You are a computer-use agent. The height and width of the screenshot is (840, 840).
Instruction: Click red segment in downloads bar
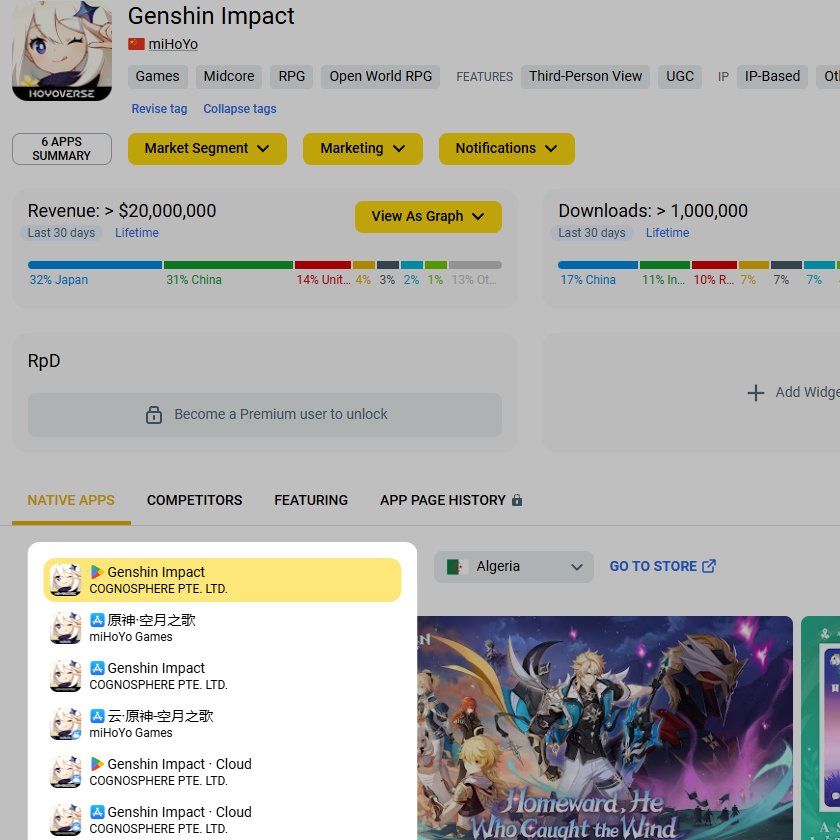pyautogui.click(x=714, y=265)
